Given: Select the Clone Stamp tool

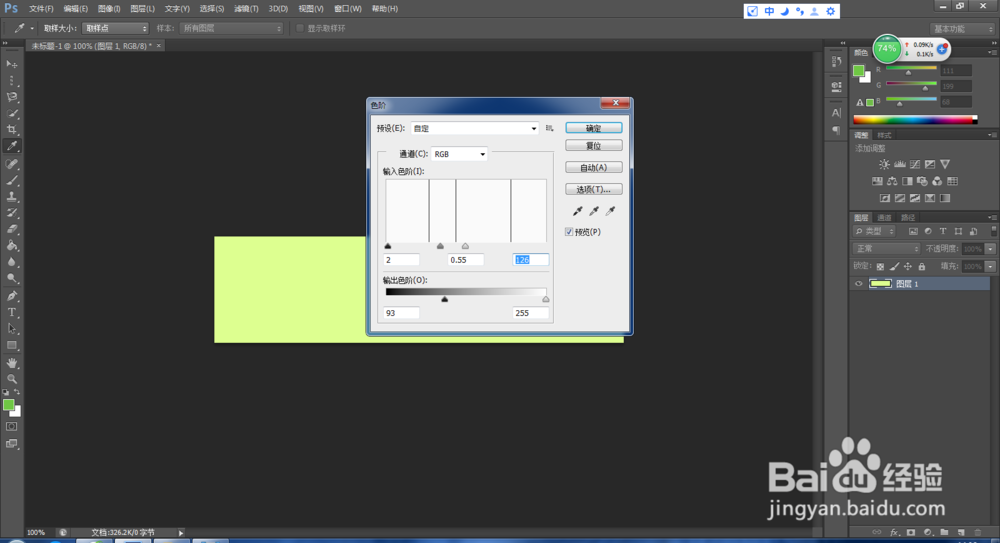Looking at the screenshot, I should [11, 197].
